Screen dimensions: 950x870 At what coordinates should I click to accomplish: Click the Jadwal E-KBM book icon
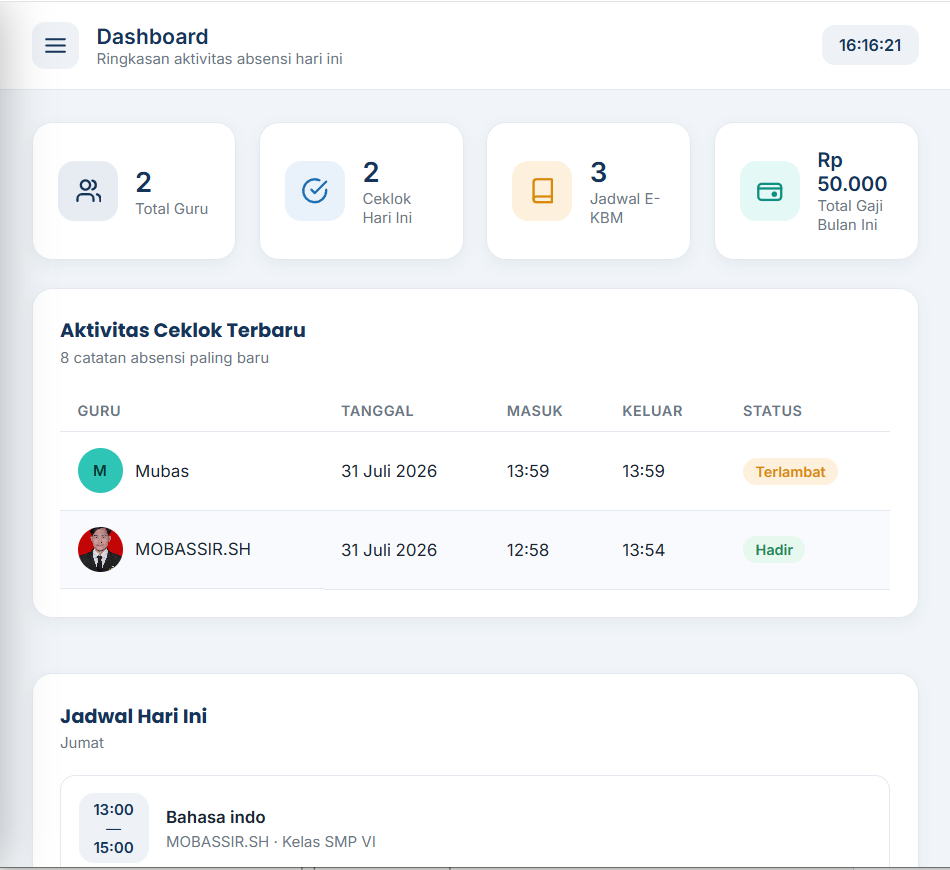pos(542,191)
